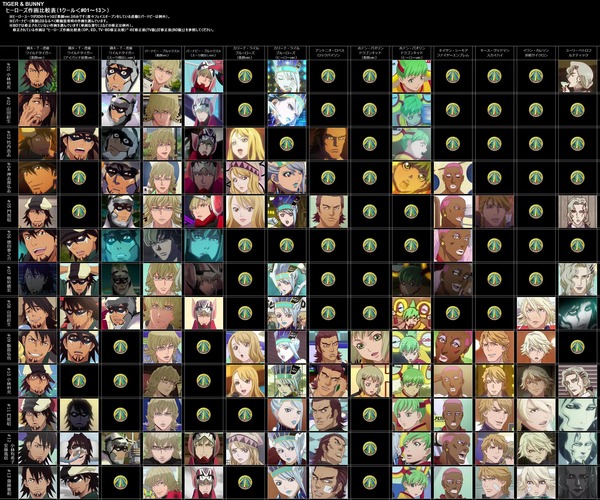Click the row #12 Wild Tiger suit thumbnail
Image resolution: width=600 pixels, height=500 pixels.
(x=121, y=448)
